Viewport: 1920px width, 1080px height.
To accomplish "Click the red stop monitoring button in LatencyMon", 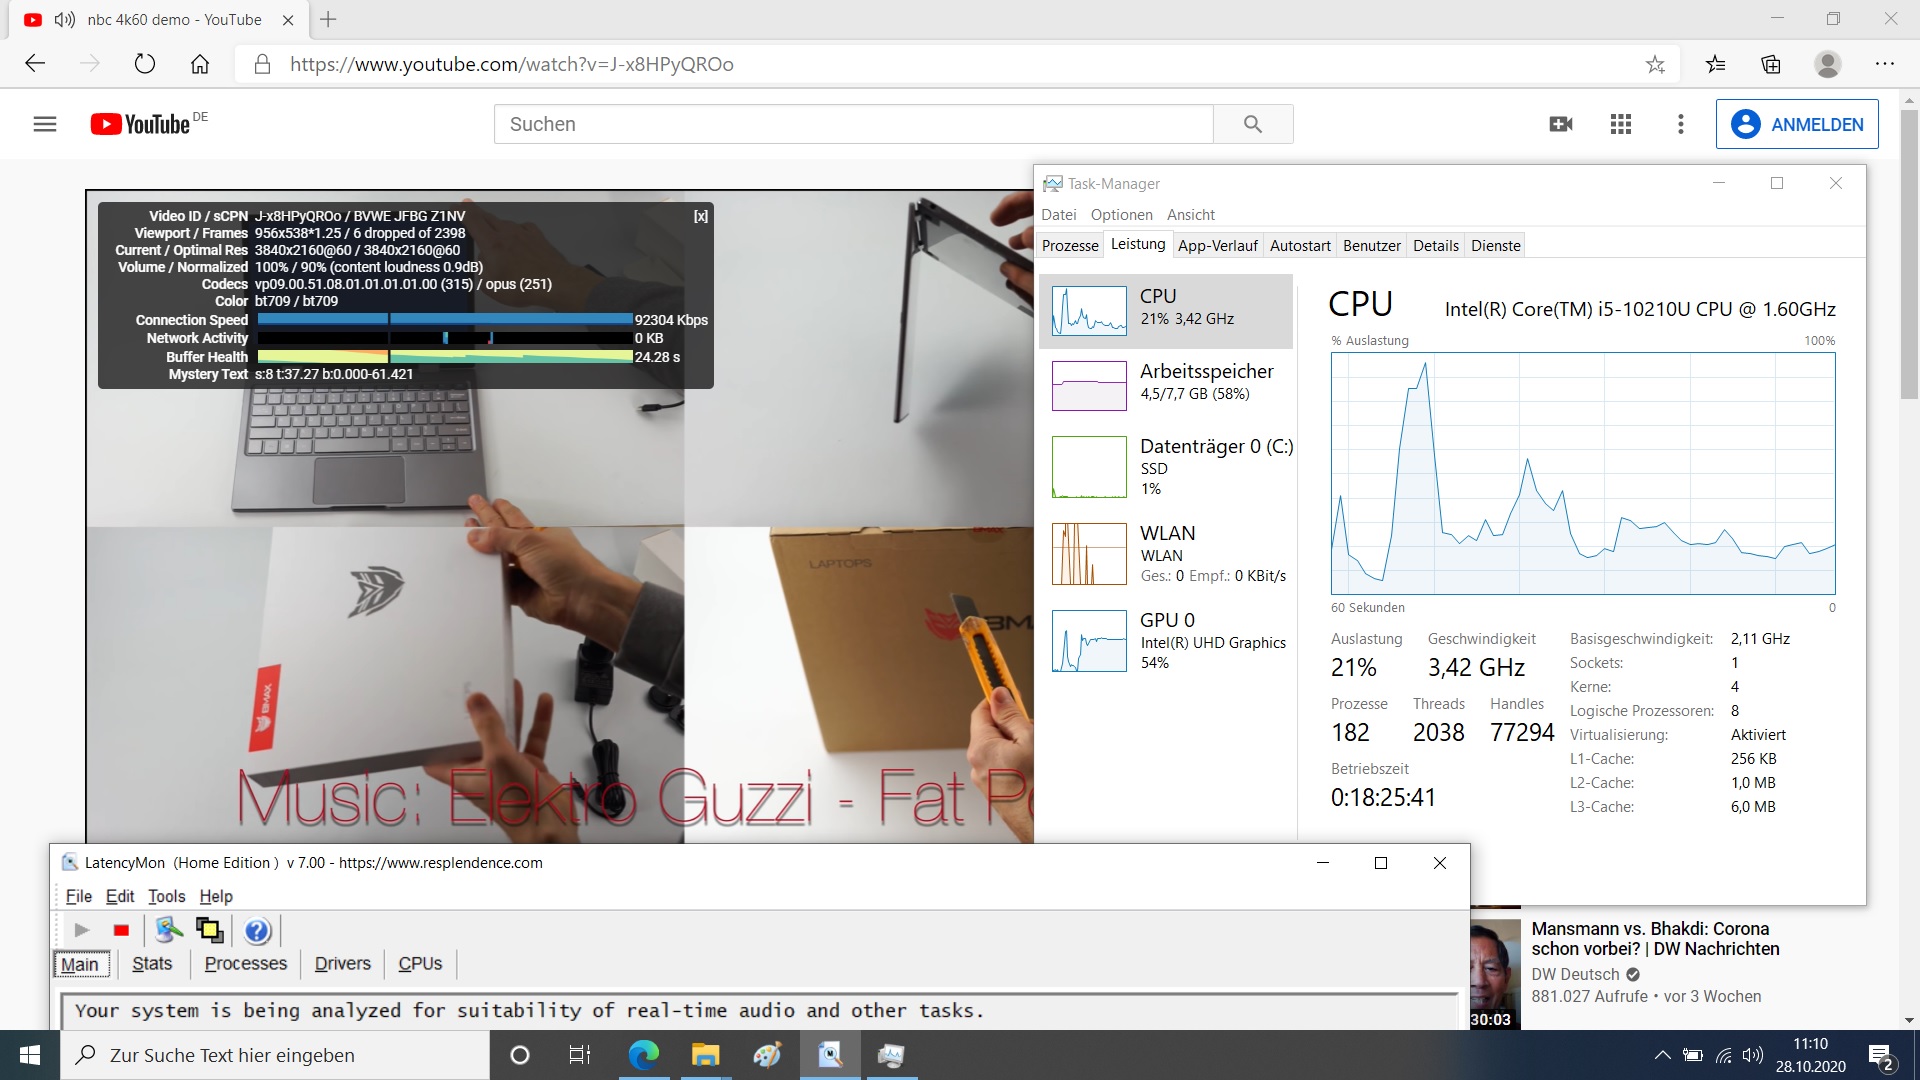I will [x=121, y=930].
